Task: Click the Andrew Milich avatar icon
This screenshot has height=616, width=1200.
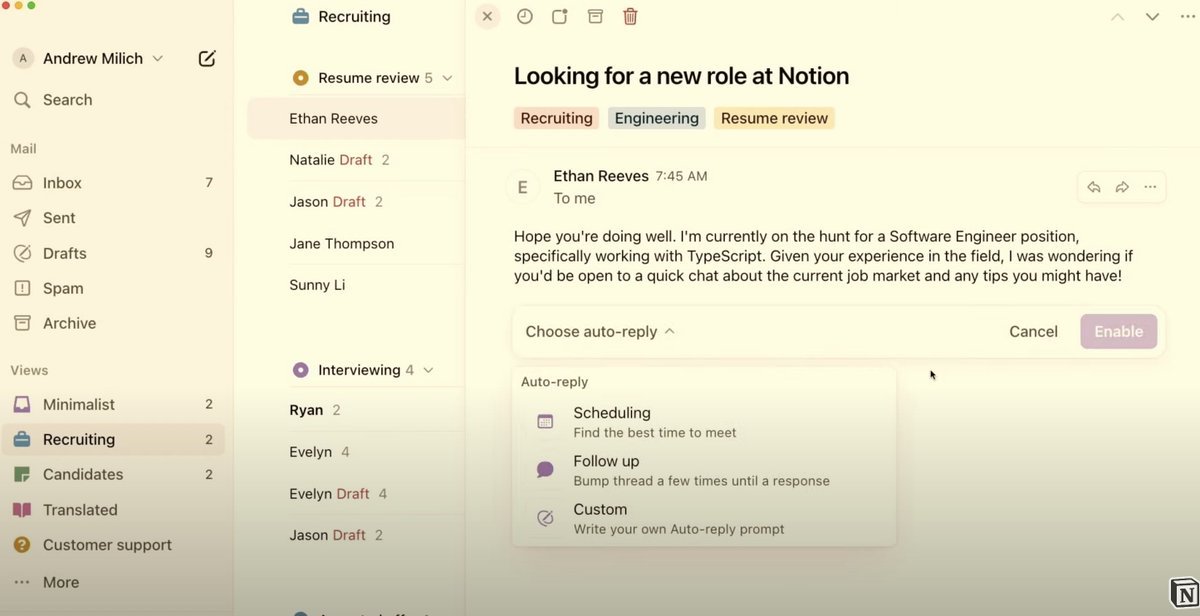Action: tap(22, 58)
